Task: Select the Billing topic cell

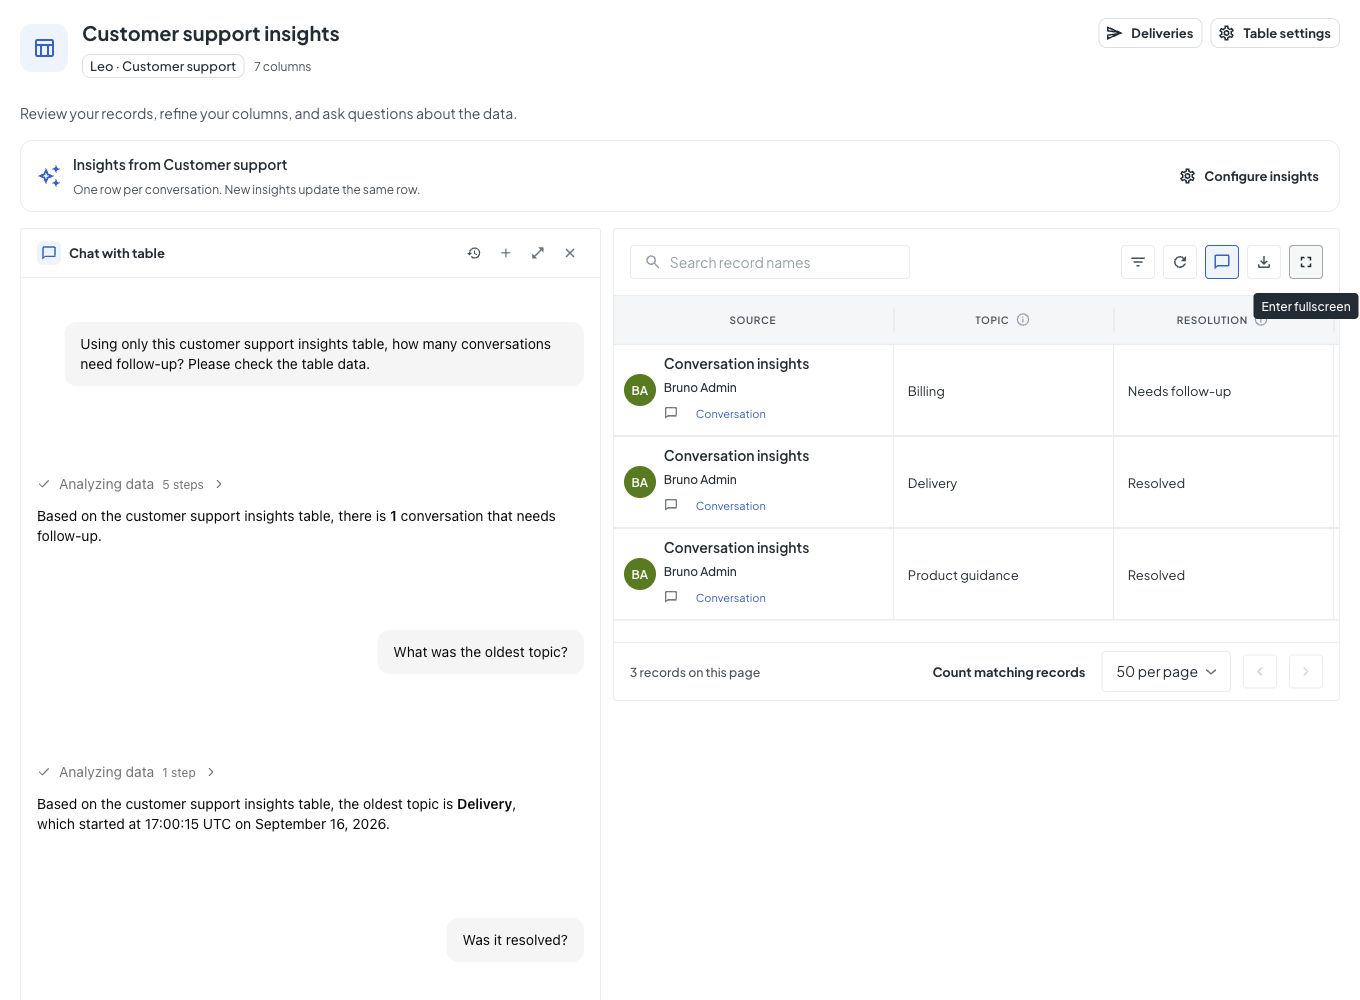Action: tap(1003, 391)
